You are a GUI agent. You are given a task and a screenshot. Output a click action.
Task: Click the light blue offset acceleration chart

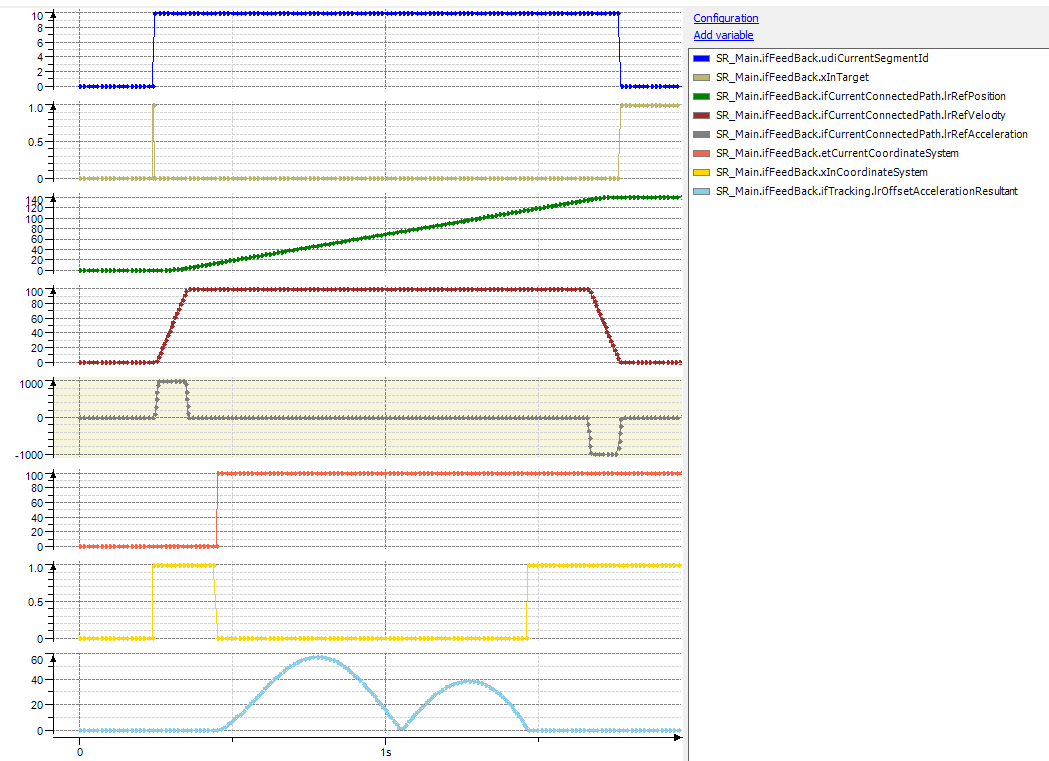[x=368, y=694]
